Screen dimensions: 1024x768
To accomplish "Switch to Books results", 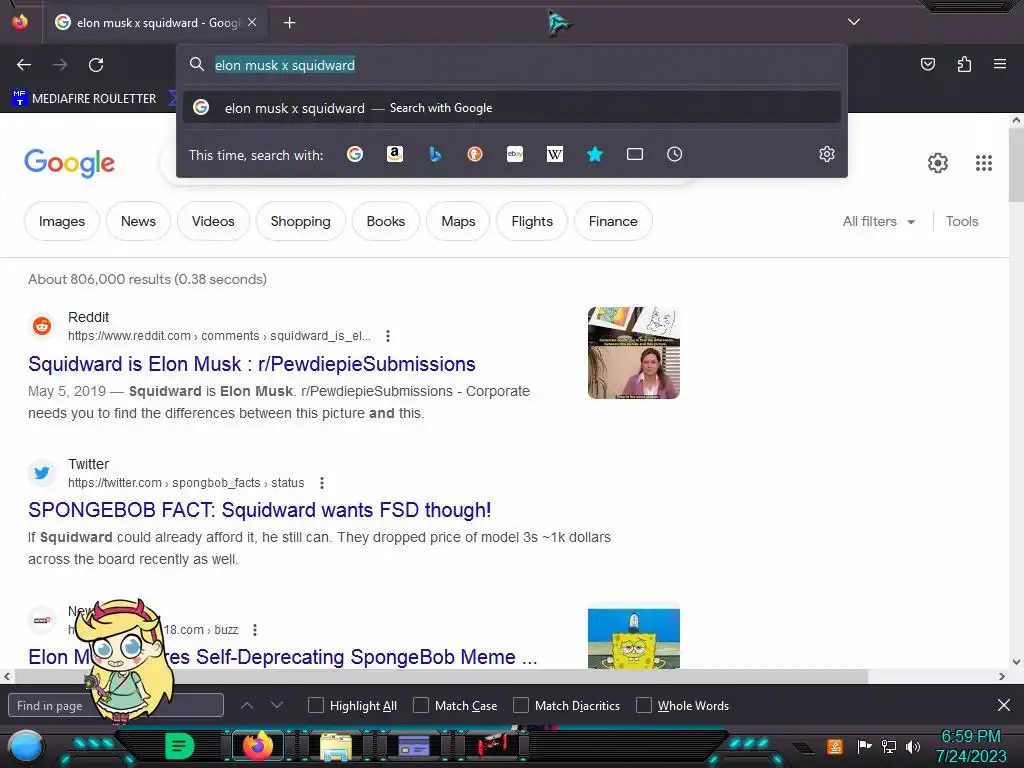I will pyautogui.click(x=385, y=221).
